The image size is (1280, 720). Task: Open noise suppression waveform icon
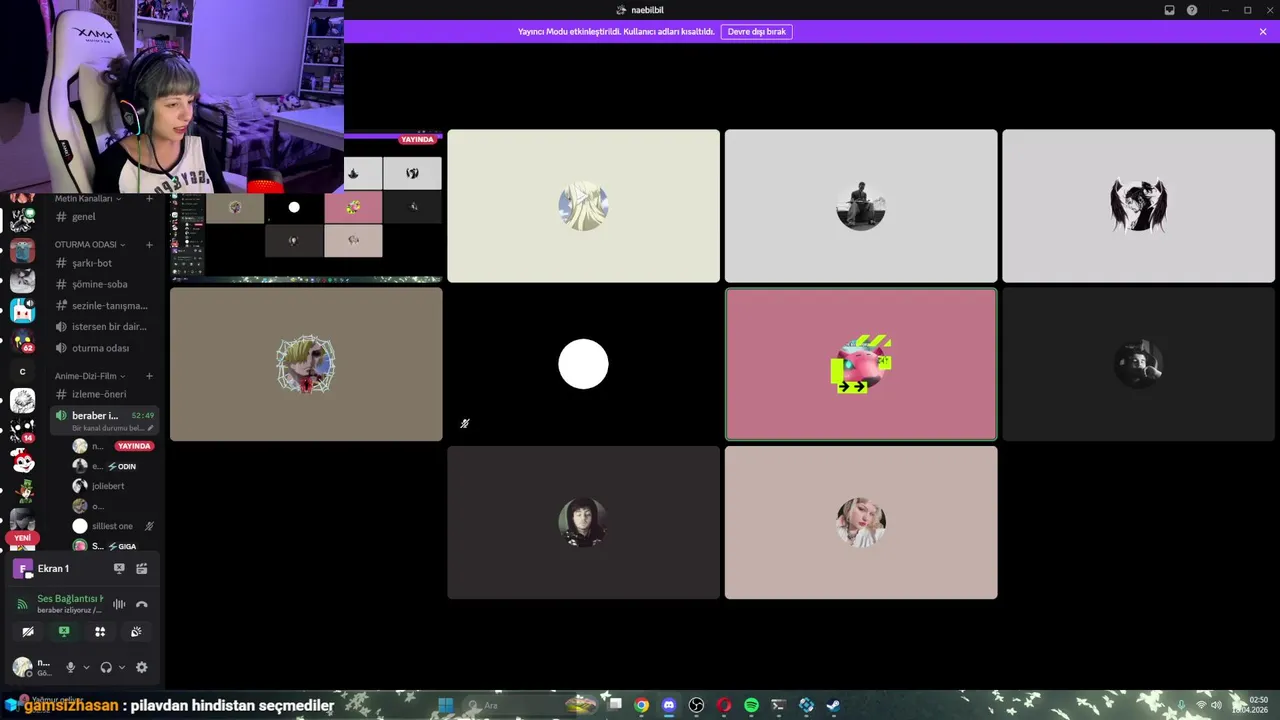pyautogui.click(x=119, y=604)
